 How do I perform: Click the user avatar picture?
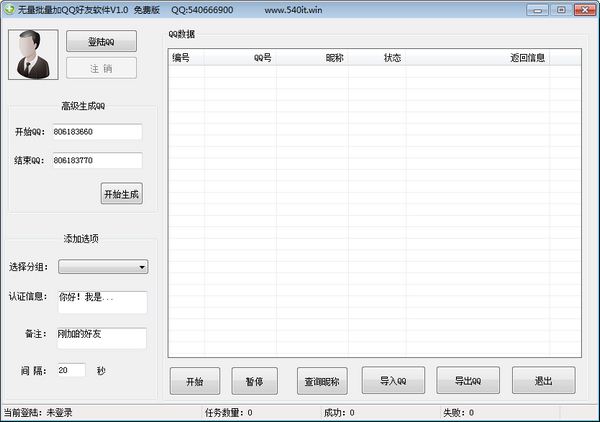[33, 54]
